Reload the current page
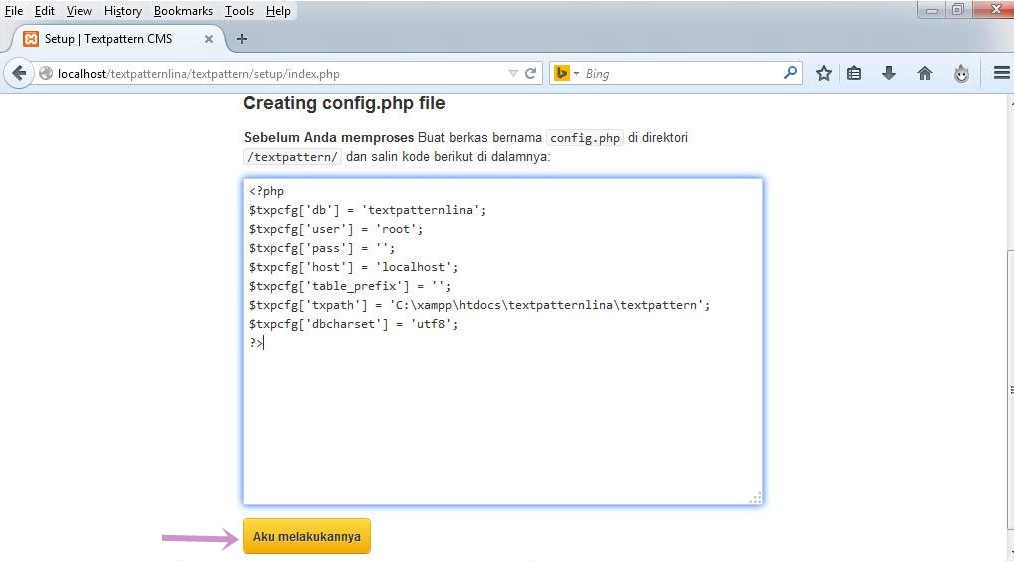The height and width of the screenshot is (561, 1014). 531,73
